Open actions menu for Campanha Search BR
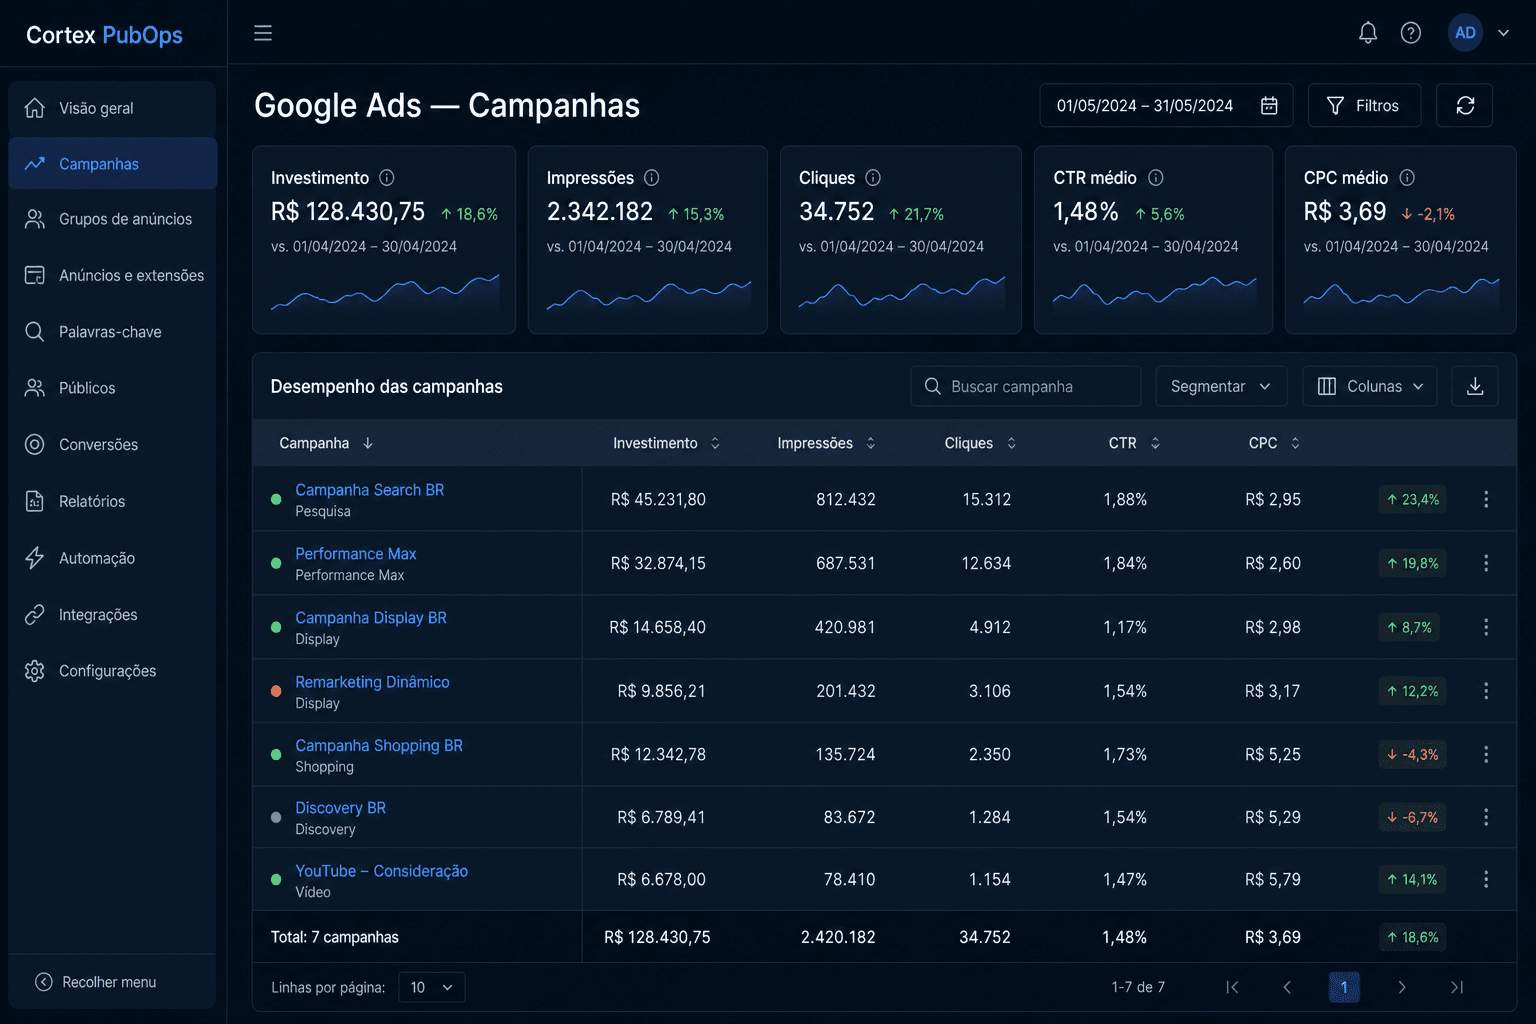This screenshot has height=1024, width=1536. [1486, 499]
